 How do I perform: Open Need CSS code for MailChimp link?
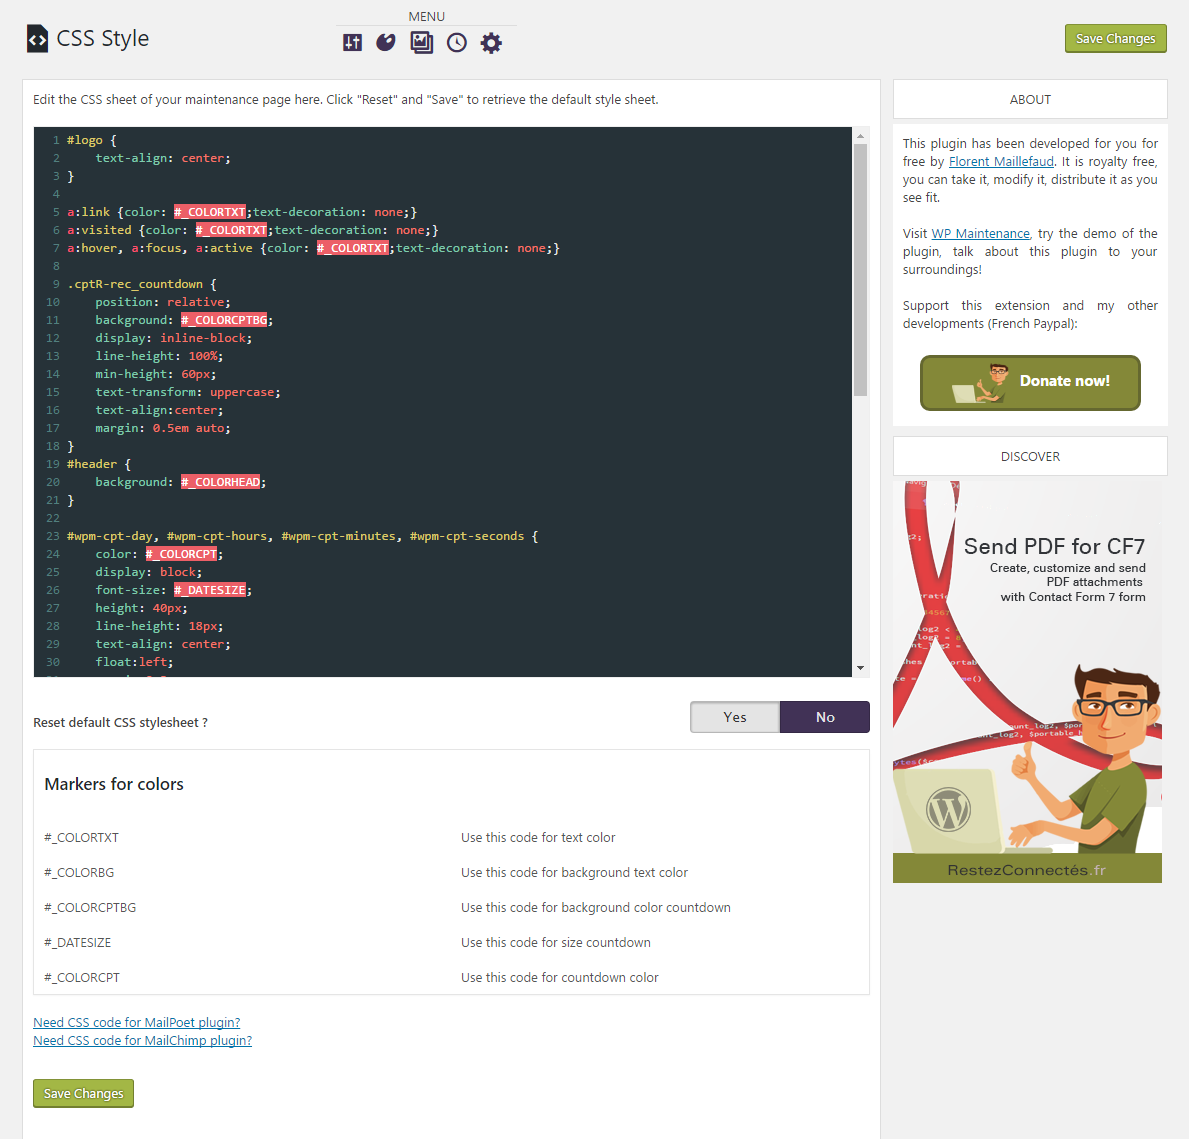(143, 1040)
